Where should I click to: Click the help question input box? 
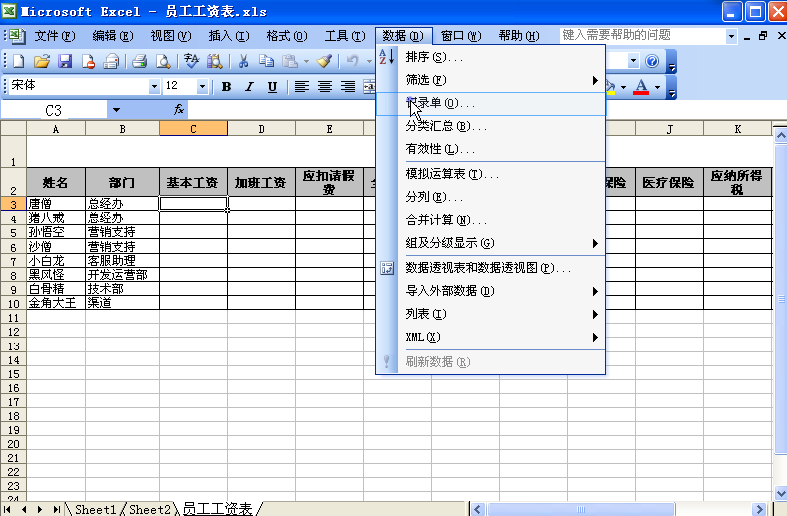pos(642,35)
